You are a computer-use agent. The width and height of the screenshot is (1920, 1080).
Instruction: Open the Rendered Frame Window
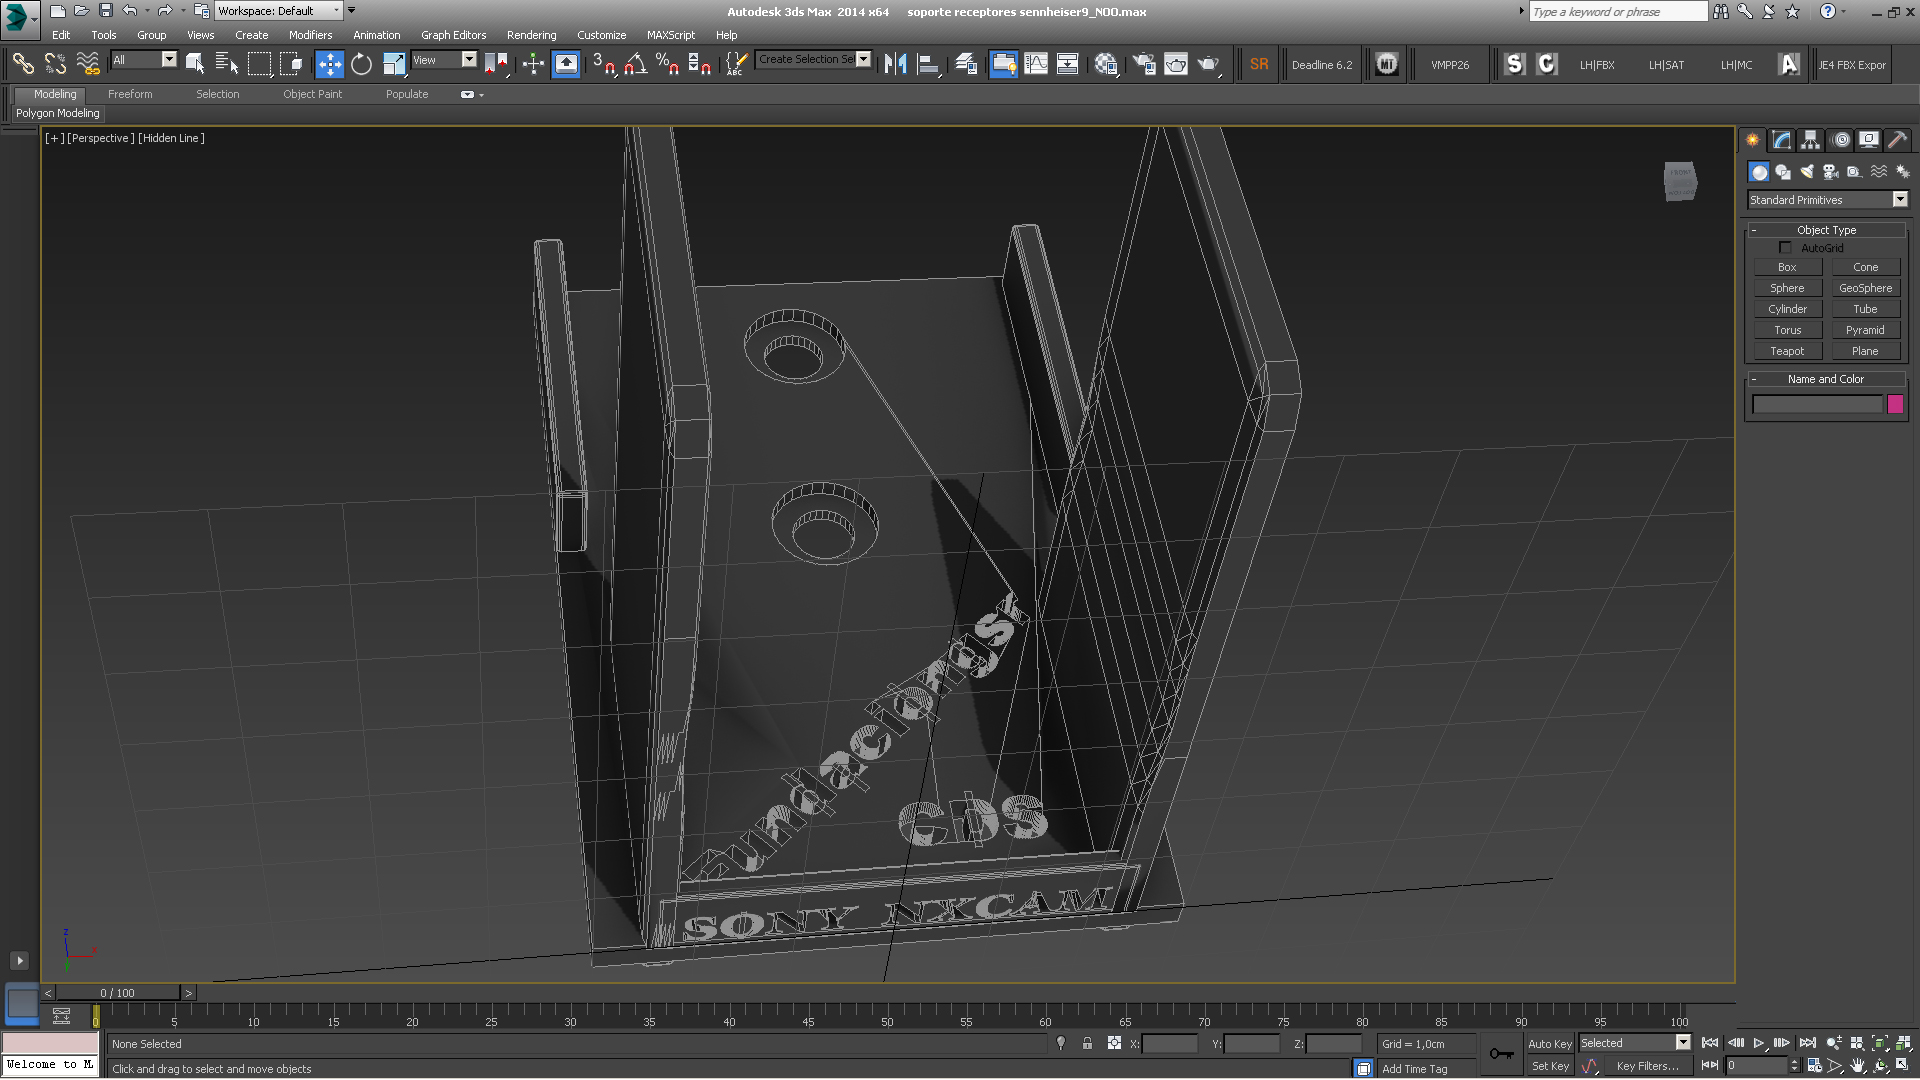tap(1176, 64)
